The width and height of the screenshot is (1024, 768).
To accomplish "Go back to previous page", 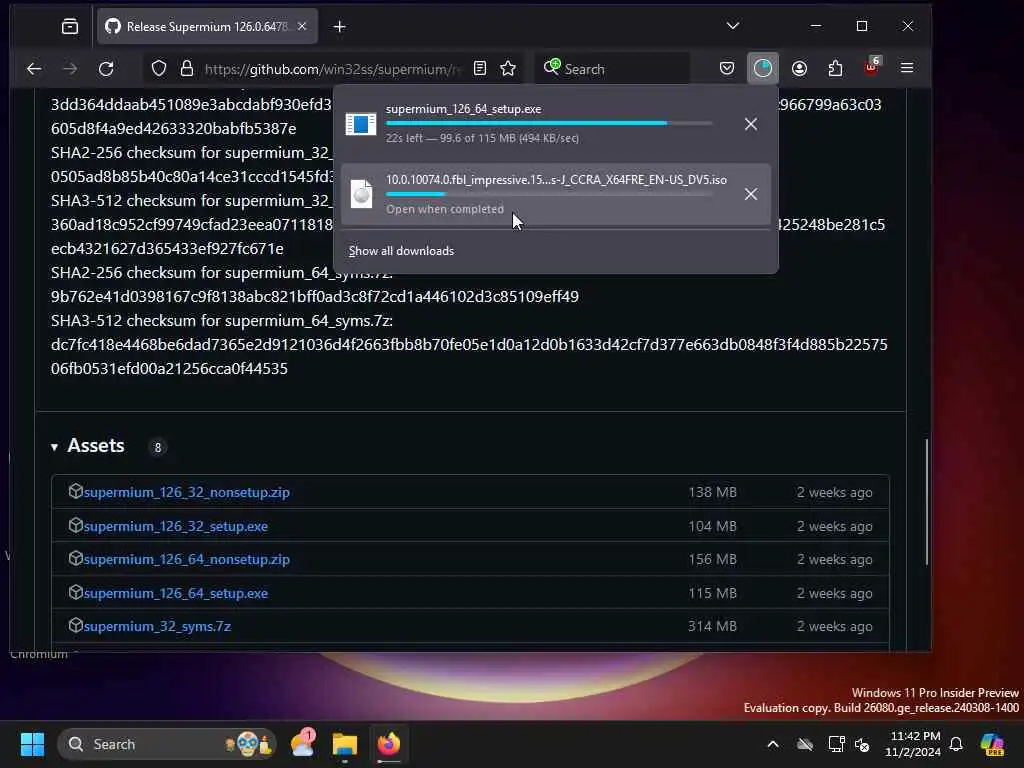I will click(x=34, y=69).
